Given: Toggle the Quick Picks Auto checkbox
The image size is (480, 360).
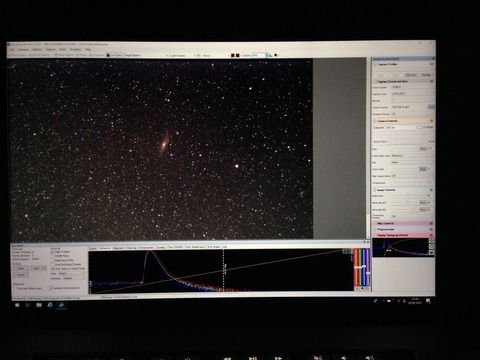Looking at the screenshot, I should coord(427,141).
